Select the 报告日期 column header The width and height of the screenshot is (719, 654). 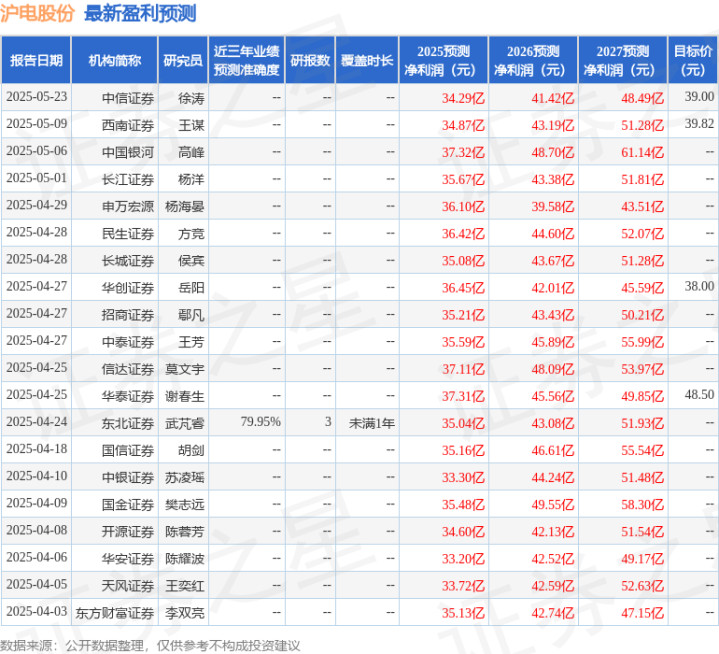(x=36, y=60)
